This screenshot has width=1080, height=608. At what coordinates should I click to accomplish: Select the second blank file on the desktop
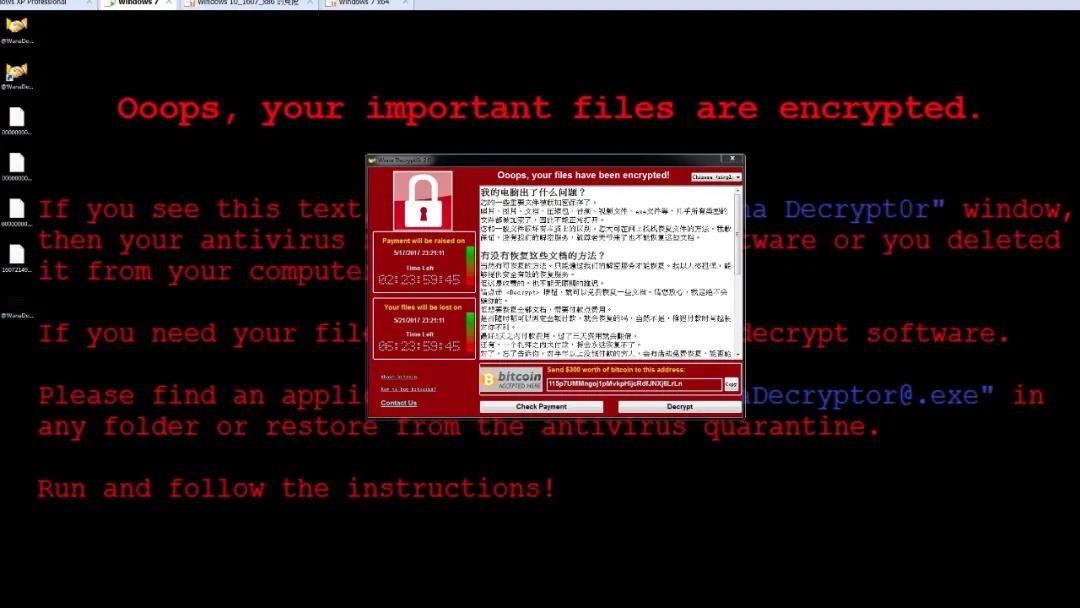[x=17, y=163]
